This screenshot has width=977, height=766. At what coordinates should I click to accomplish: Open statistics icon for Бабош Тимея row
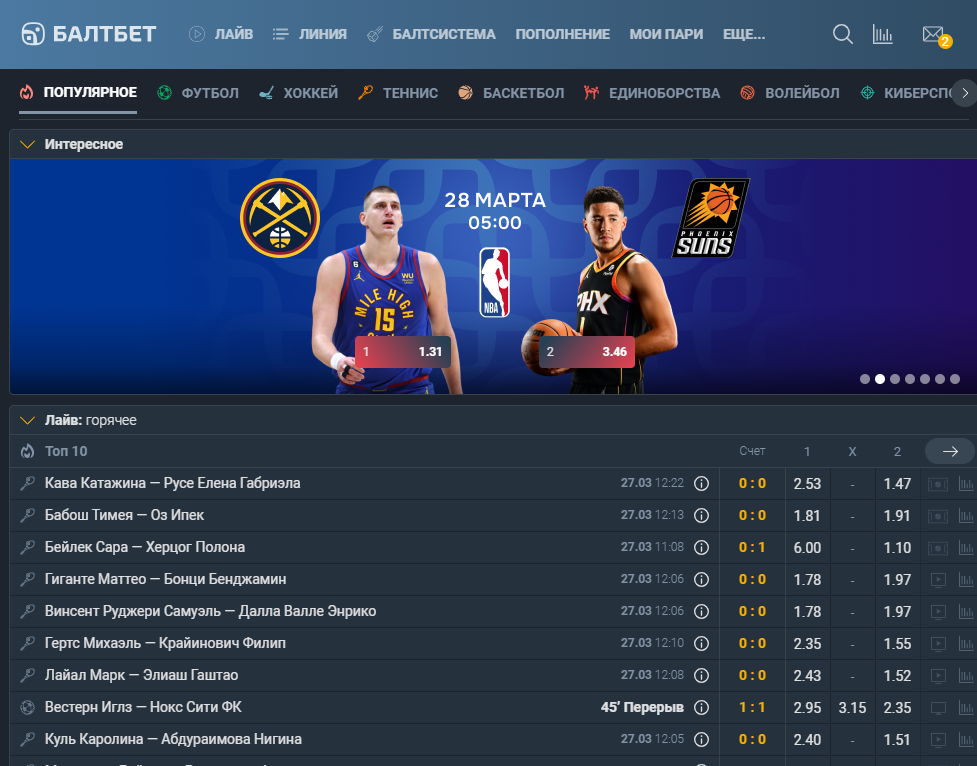tap(966, 515)
